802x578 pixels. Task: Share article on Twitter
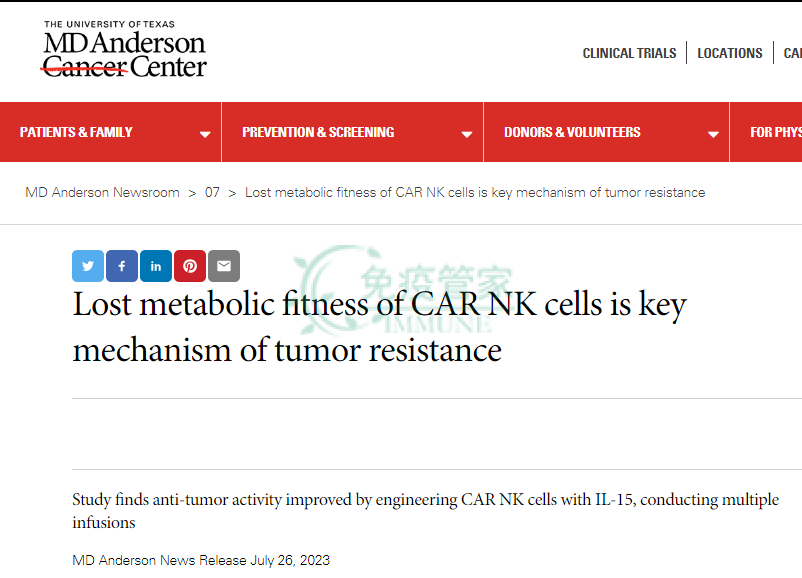pyautogui.click(x=88, y=266)
